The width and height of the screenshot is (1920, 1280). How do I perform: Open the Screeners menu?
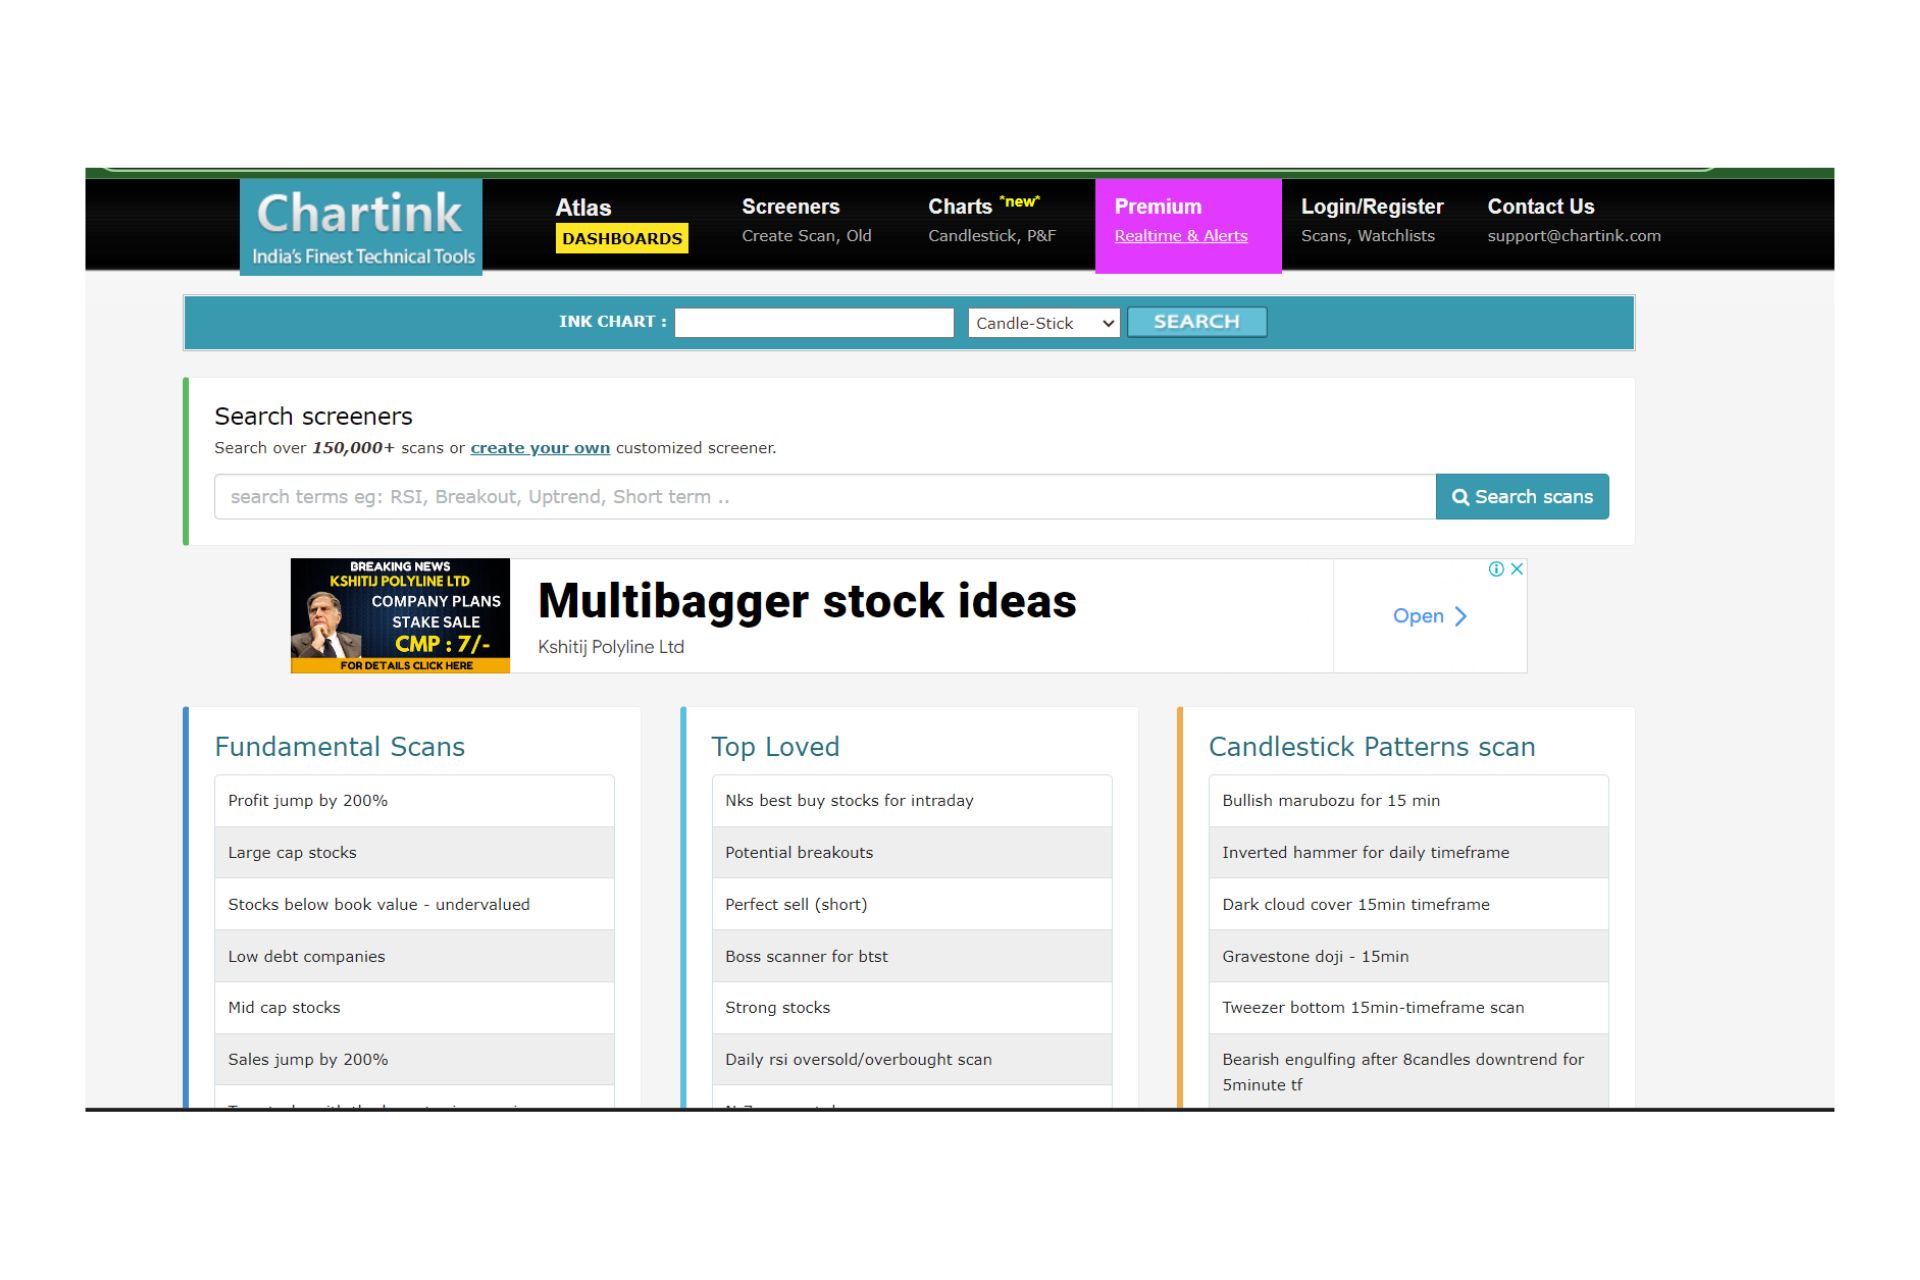tap(790, 207)
